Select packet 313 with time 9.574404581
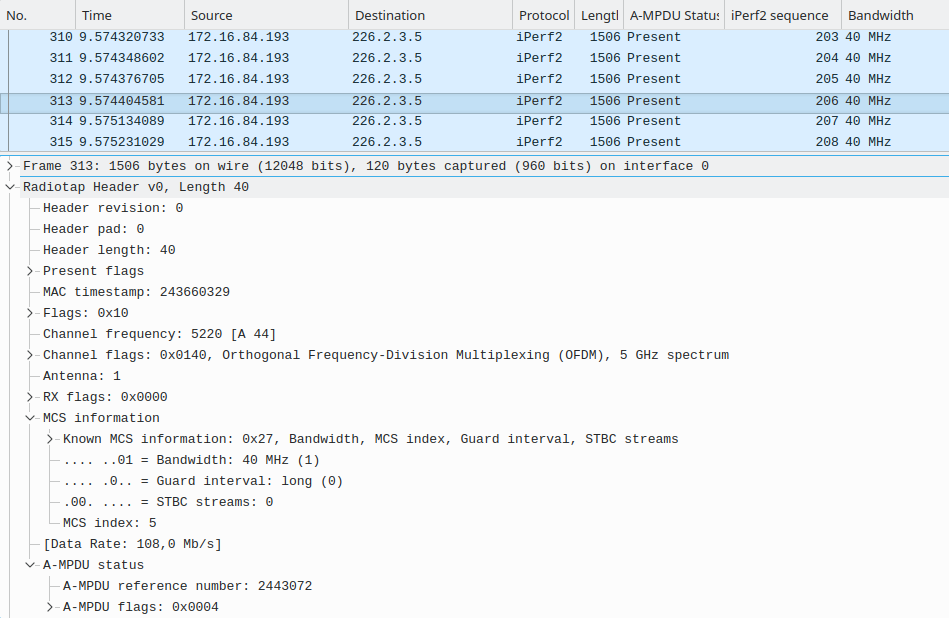Viewport: 949px width, 618px height. 474,101
